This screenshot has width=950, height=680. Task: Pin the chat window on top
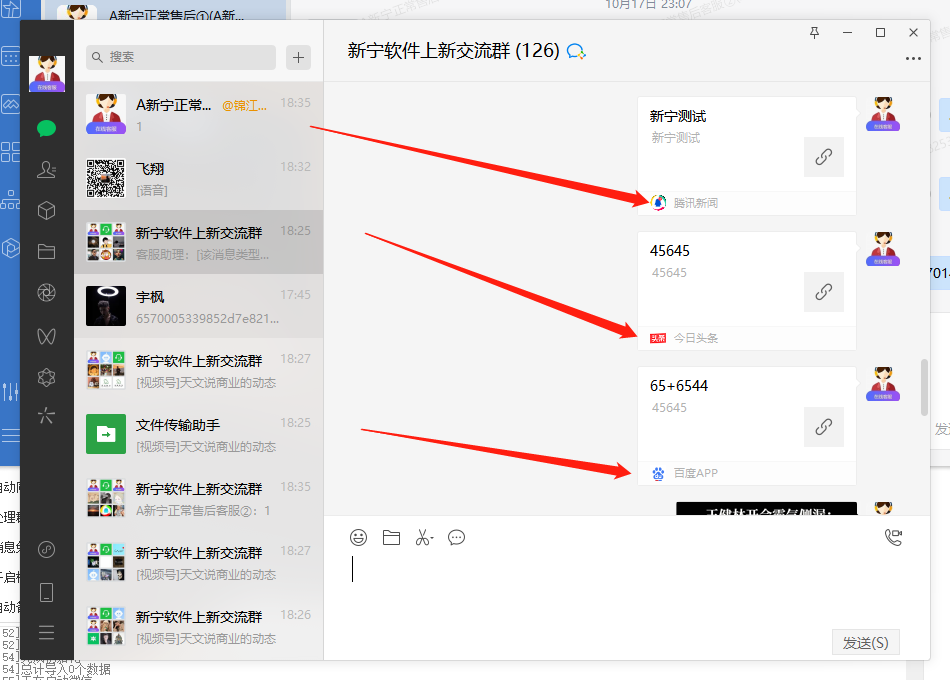(814, 33)
